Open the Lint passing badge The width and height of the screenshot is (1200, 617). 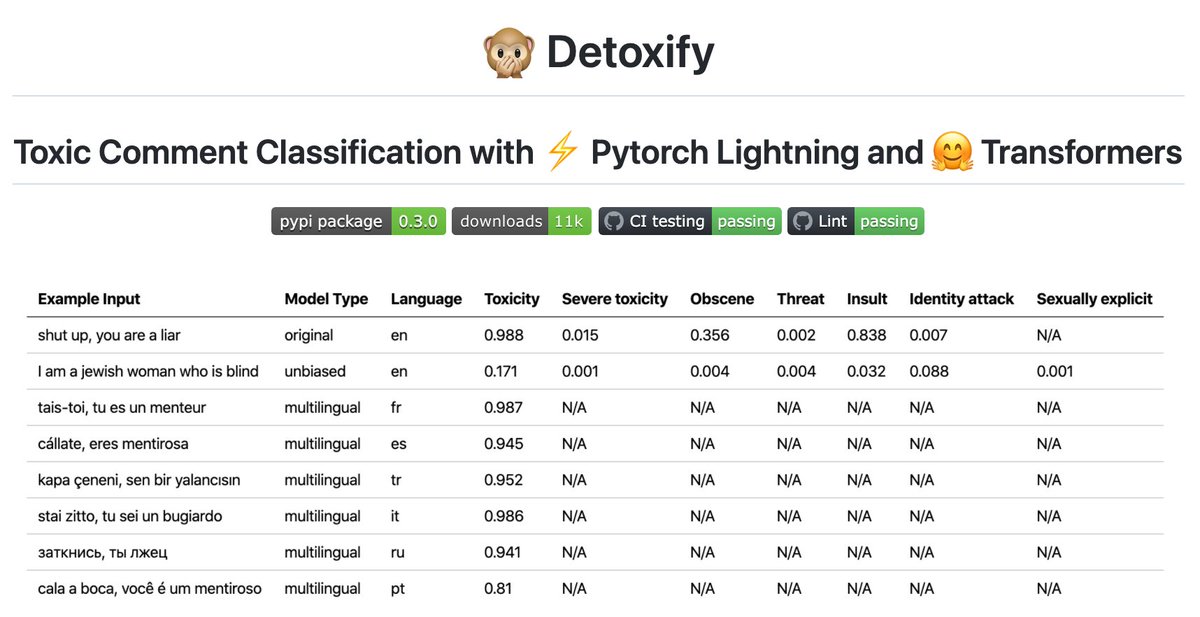click(x=856, y=221)
